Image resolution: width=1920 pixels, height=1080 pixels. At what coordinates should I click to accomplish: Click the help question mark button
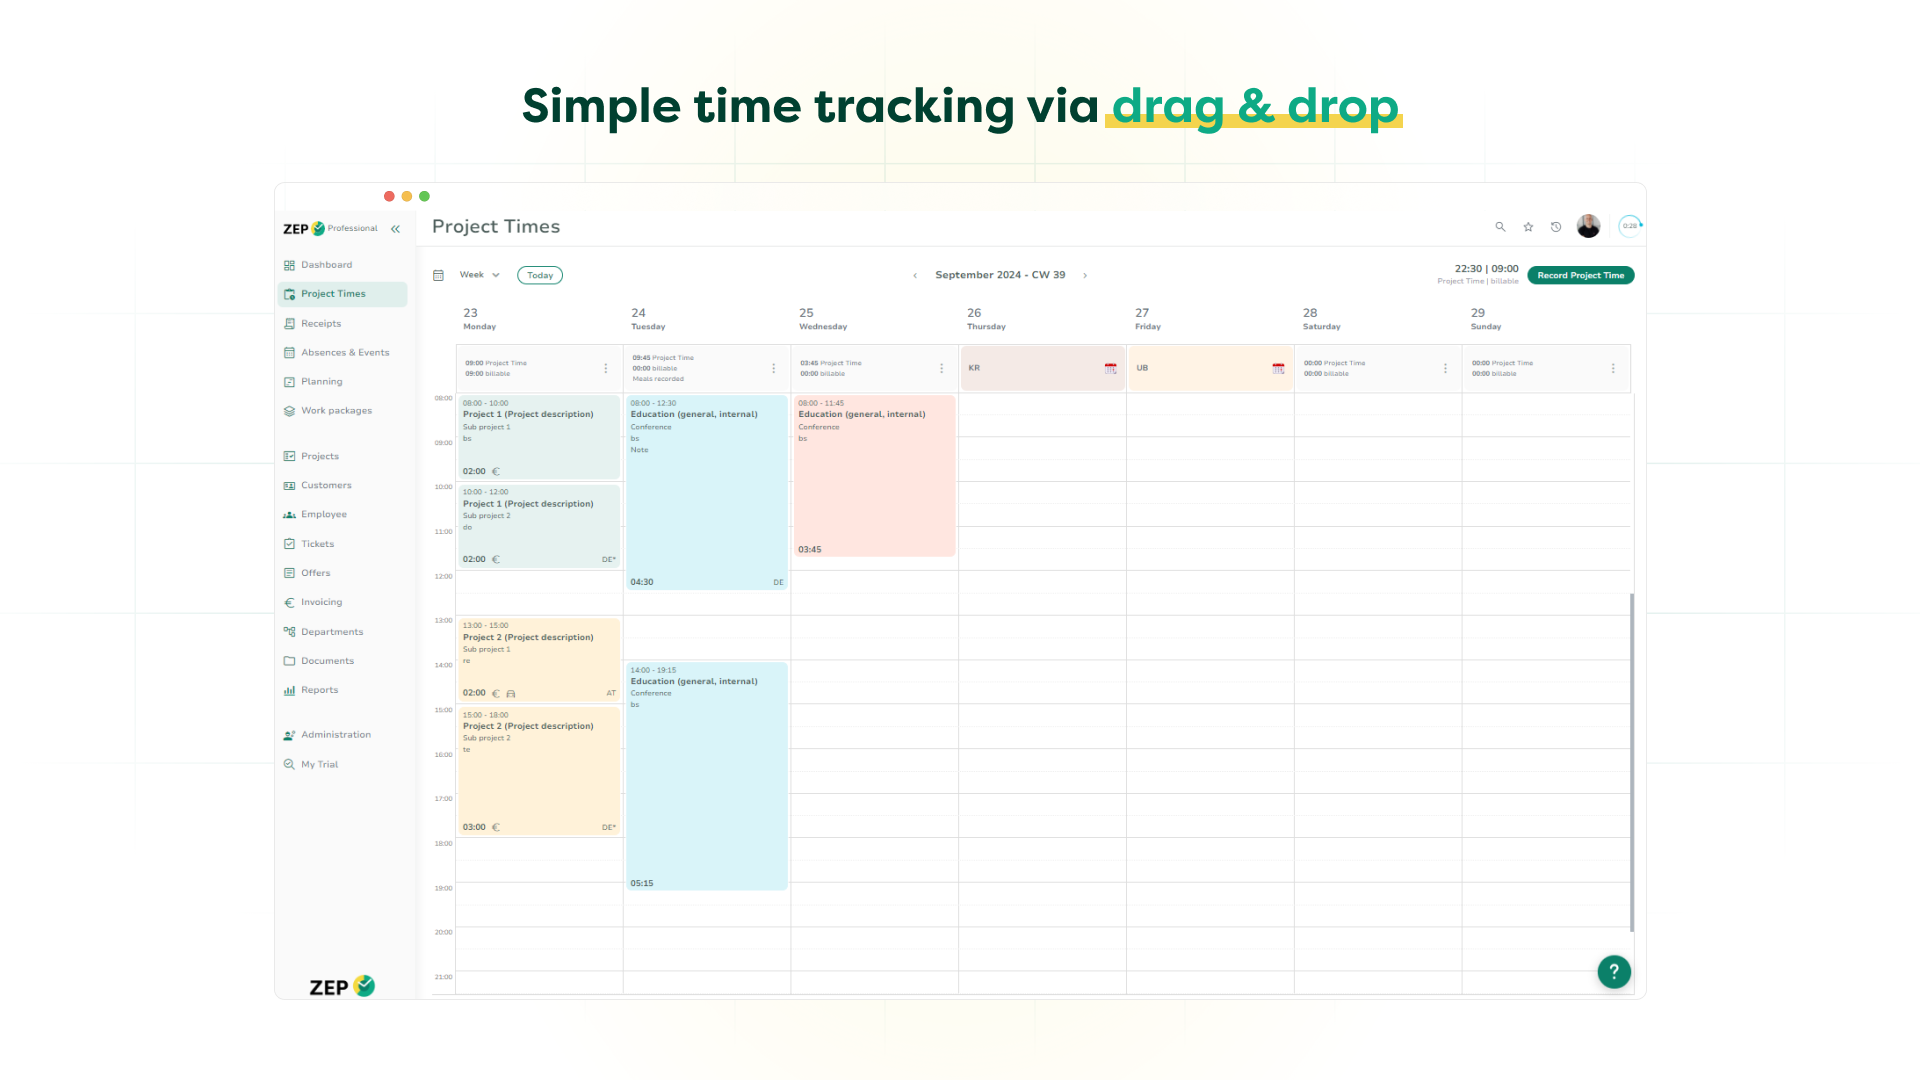[1614, 972]
